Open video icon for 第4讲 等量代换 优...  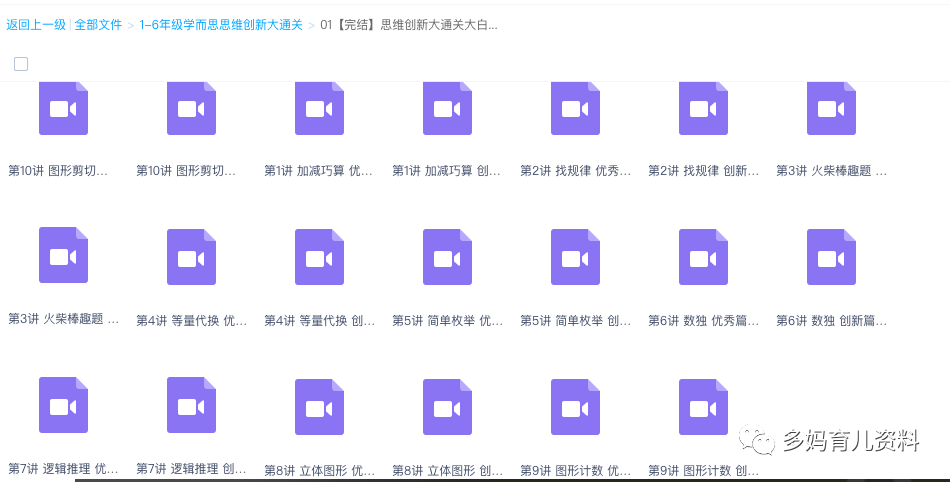point(191,257)
